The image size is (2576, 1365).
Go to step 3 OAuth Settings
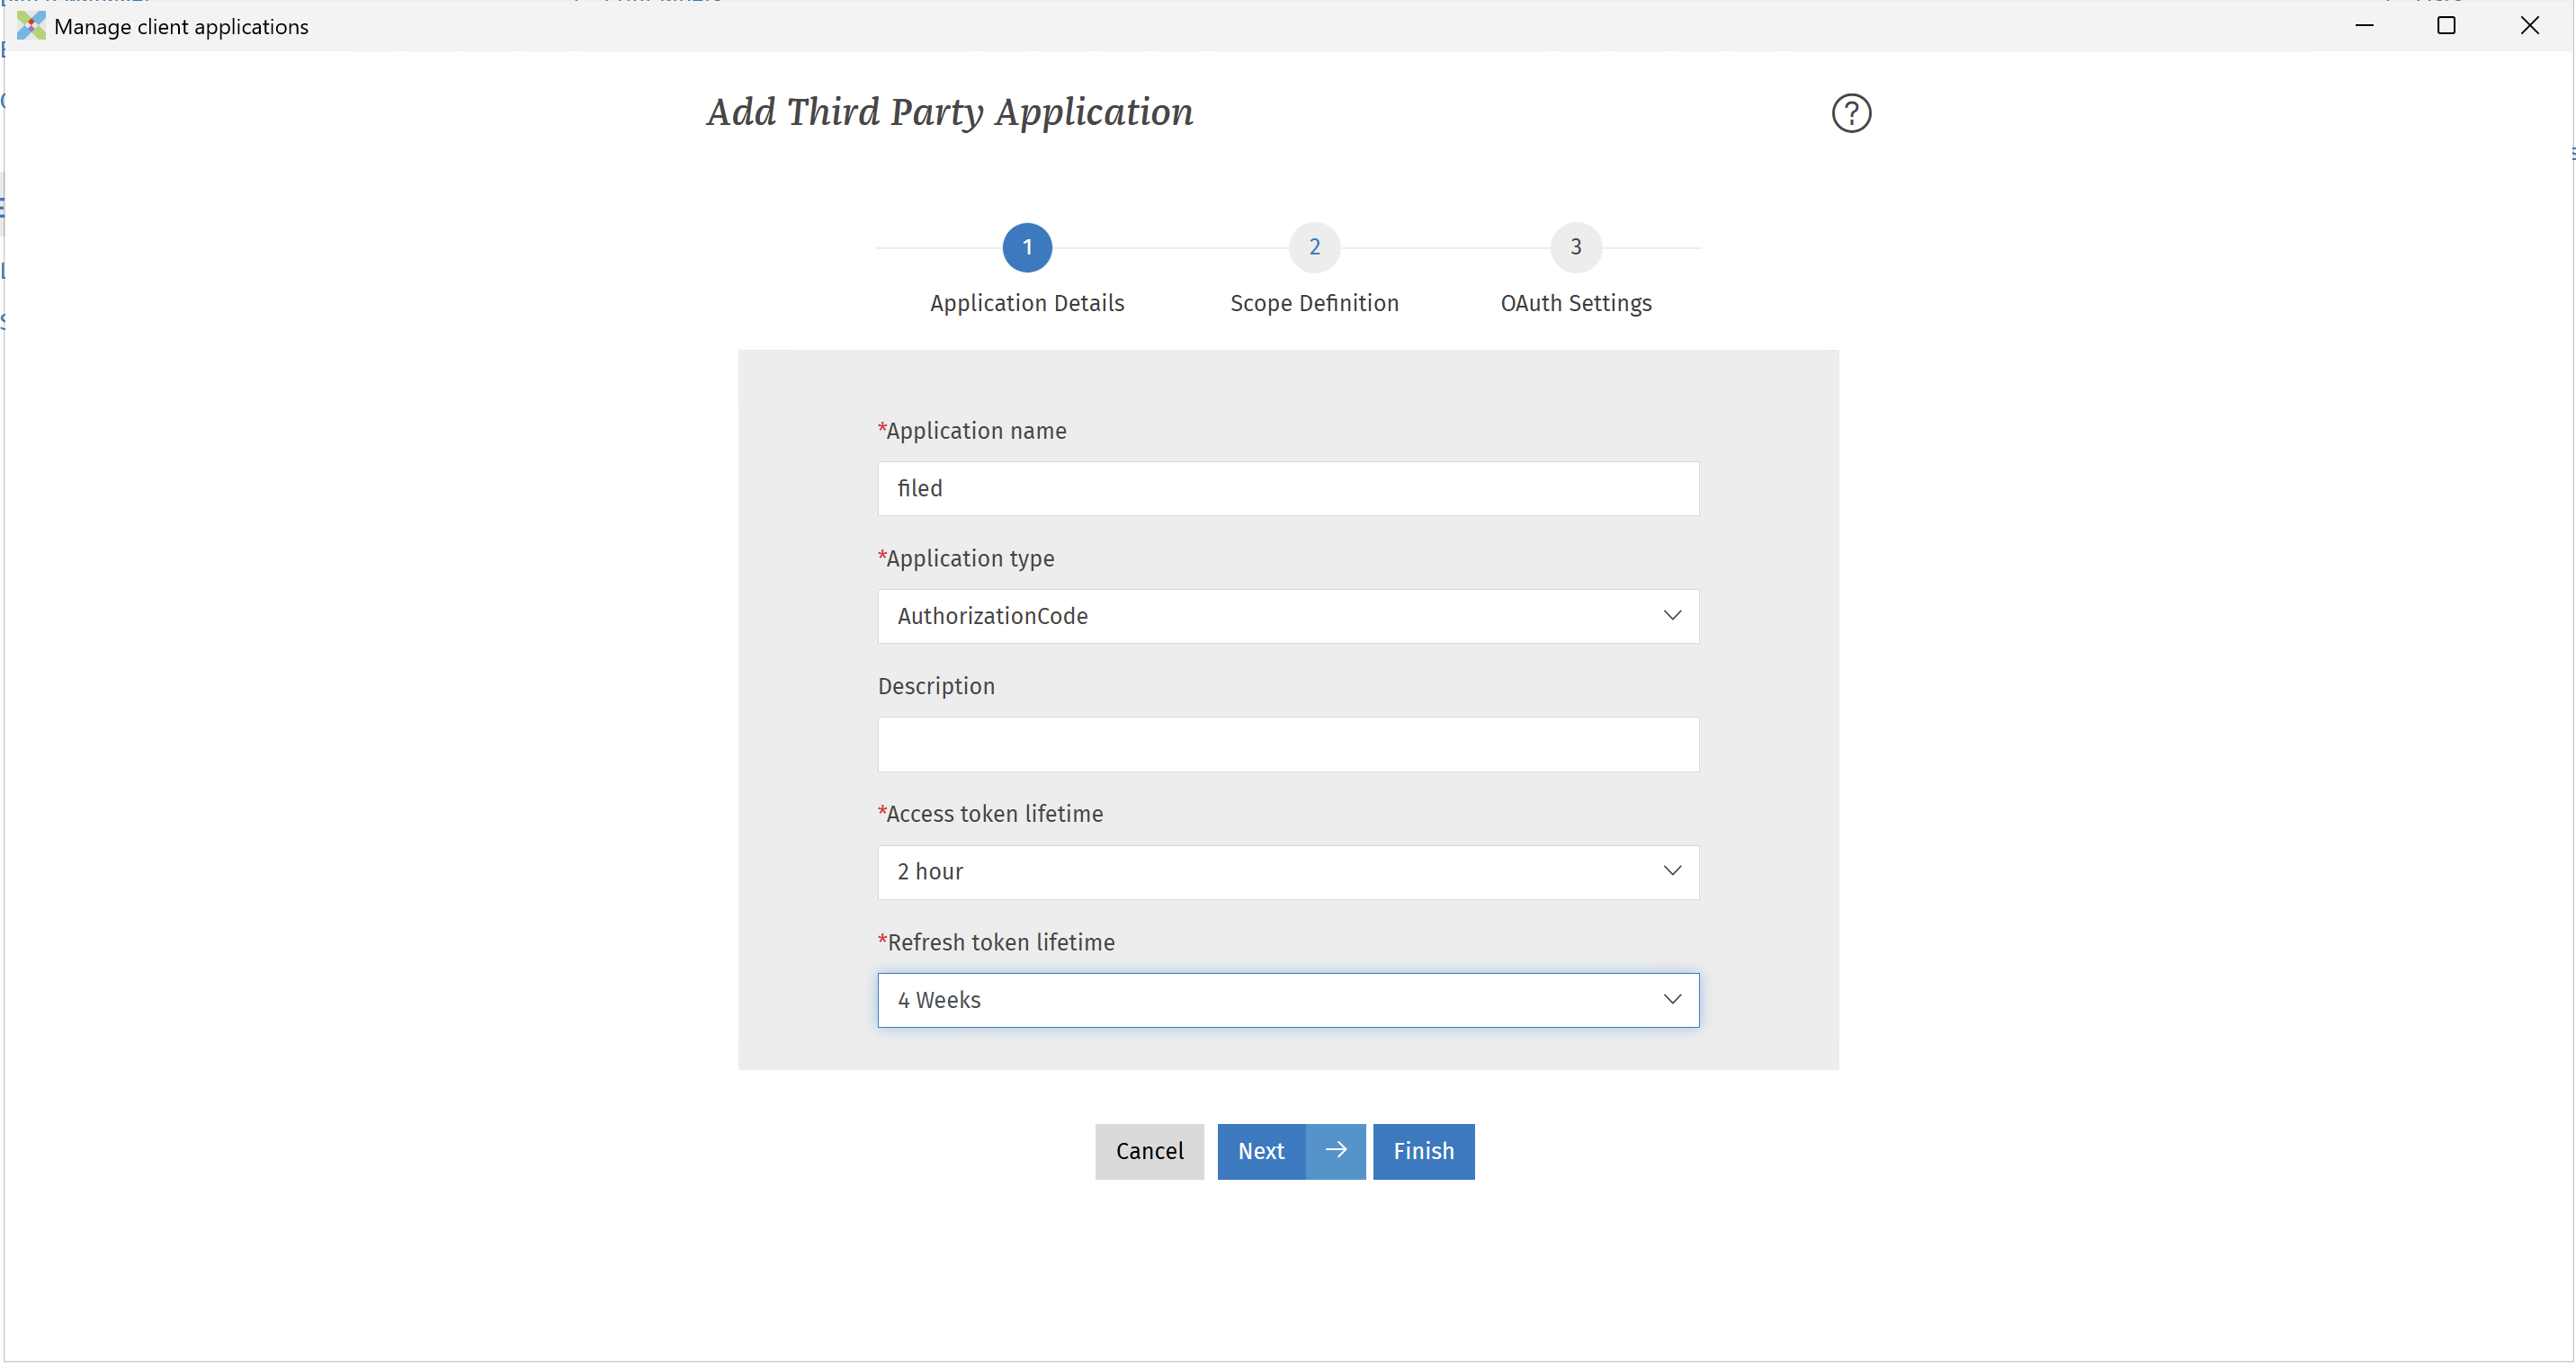pyautogui.click(x=1576, y=247)
